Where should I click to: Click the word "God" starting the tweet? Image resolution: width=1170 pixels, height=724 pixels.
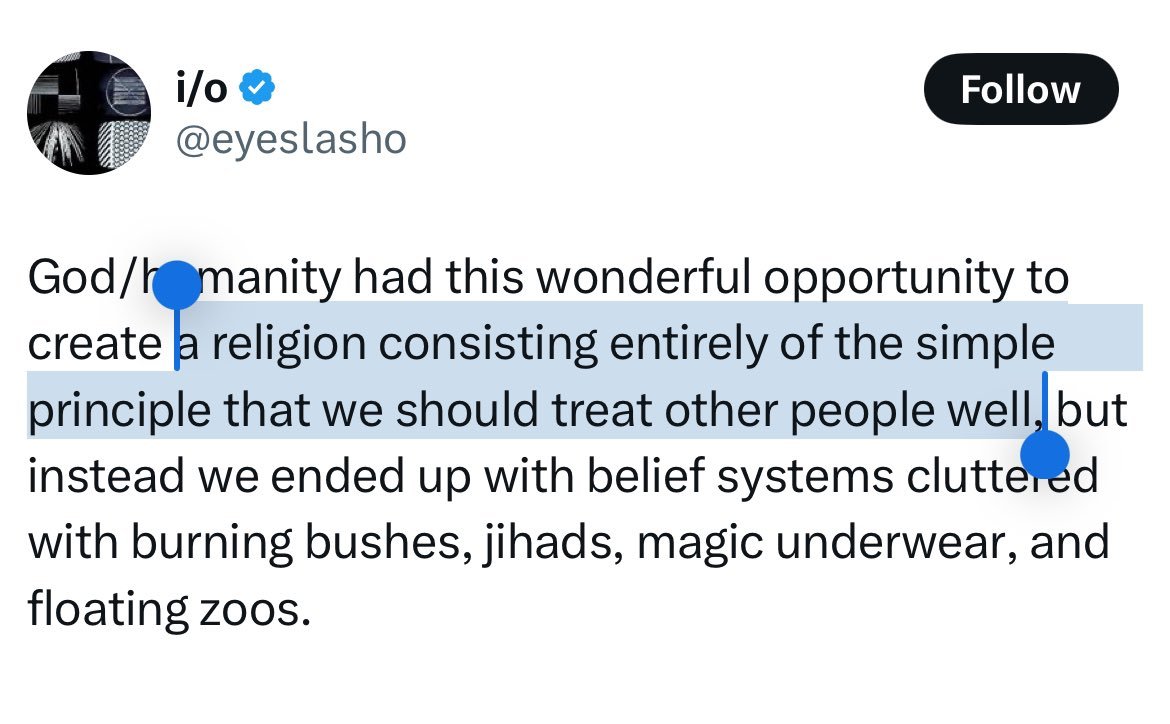(x=71, y=278)
